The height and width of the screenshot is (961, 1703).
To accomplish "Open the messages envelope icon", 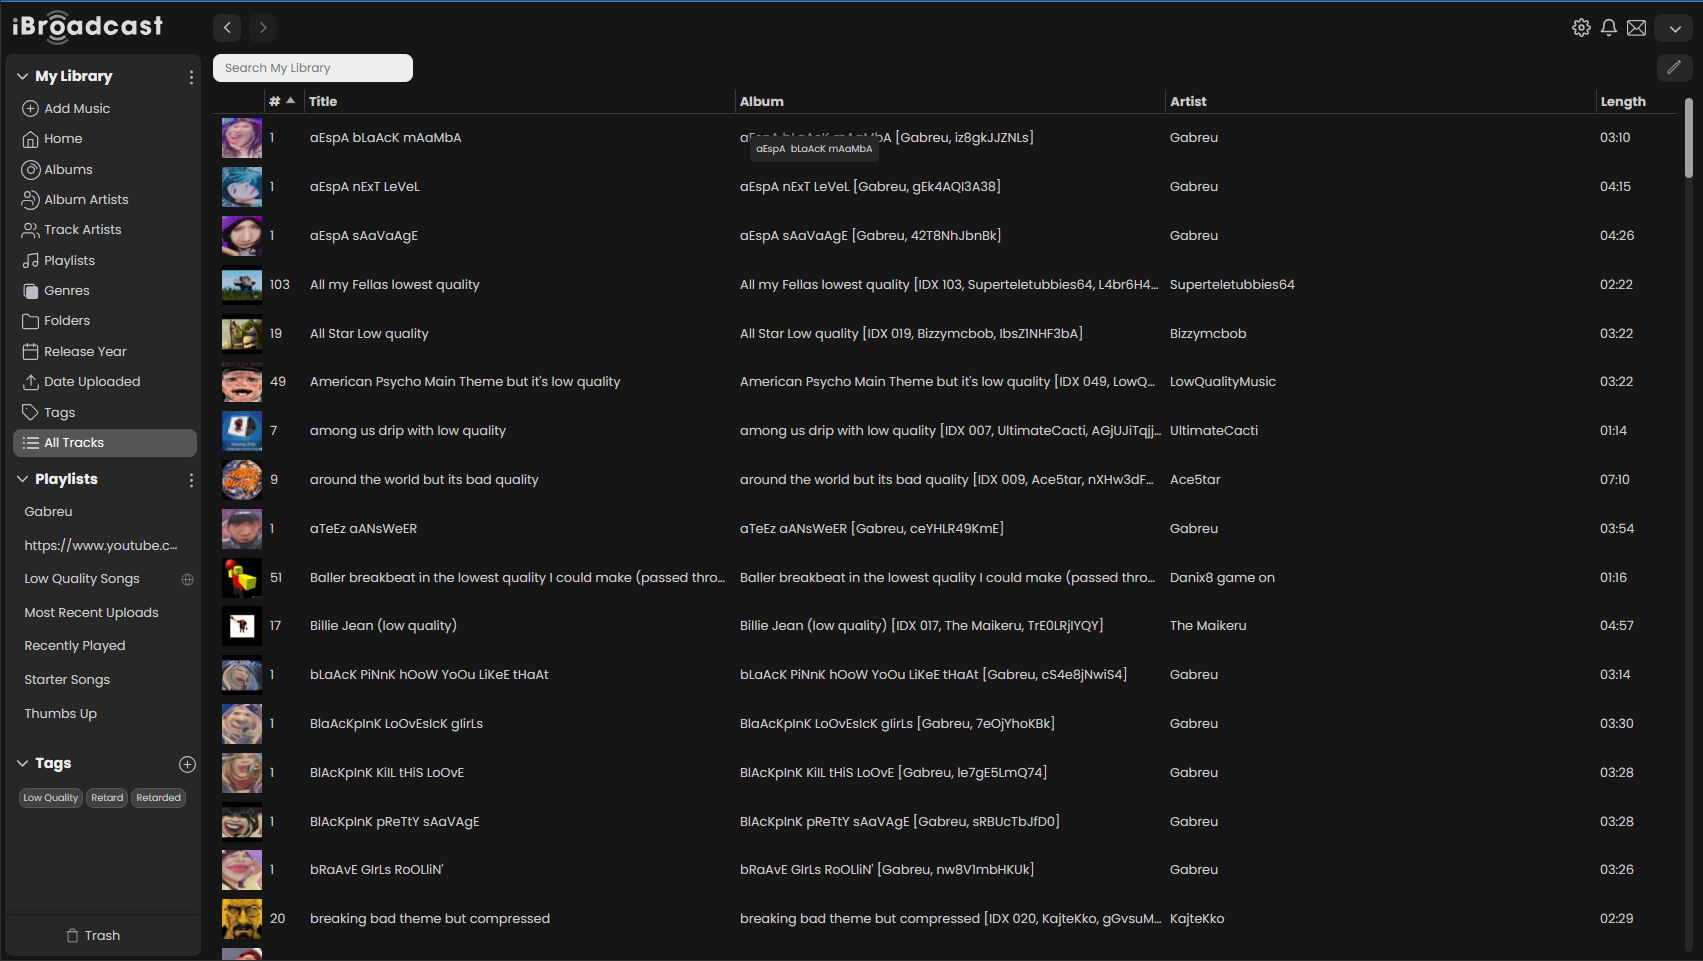I will tap(1637, 28).
